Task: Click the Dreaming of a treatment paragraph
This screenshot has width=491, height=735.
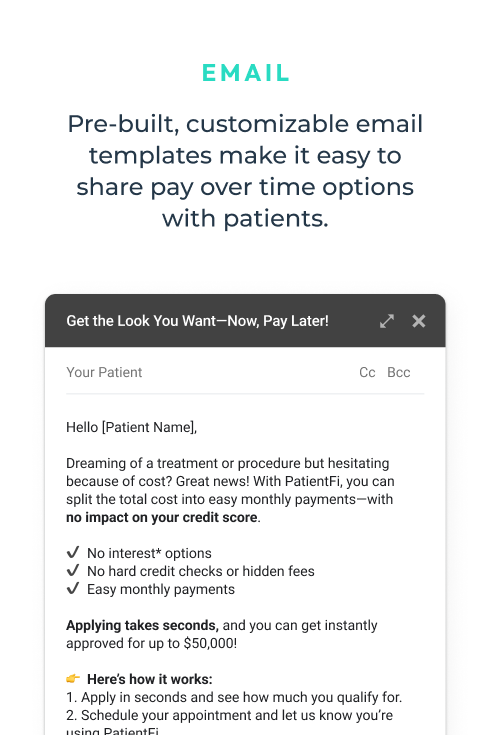Action: (x=230, y=490)
